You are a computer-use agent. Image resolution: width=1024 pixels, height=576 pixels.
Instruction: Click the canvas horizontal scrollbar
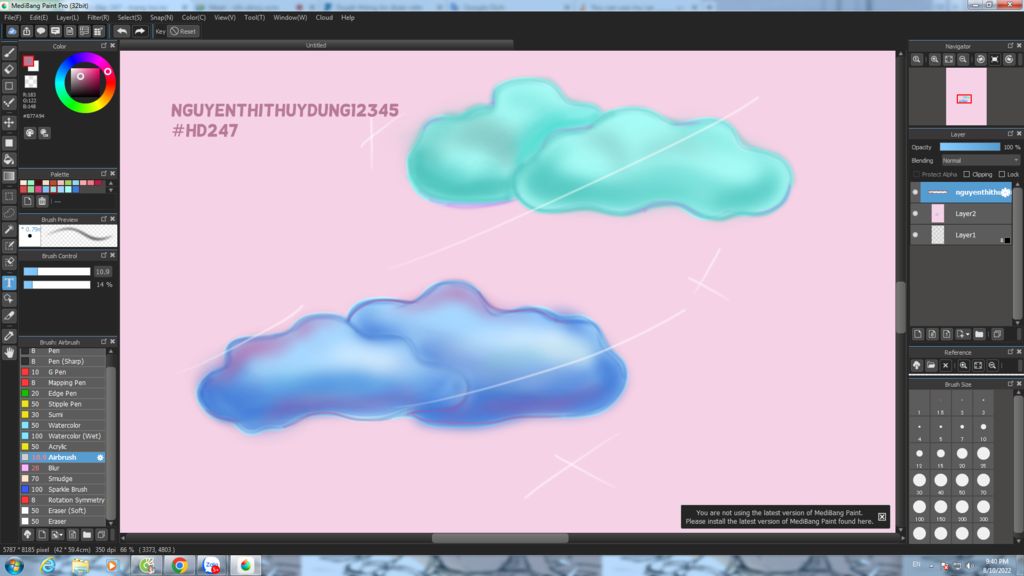[500, 539]
